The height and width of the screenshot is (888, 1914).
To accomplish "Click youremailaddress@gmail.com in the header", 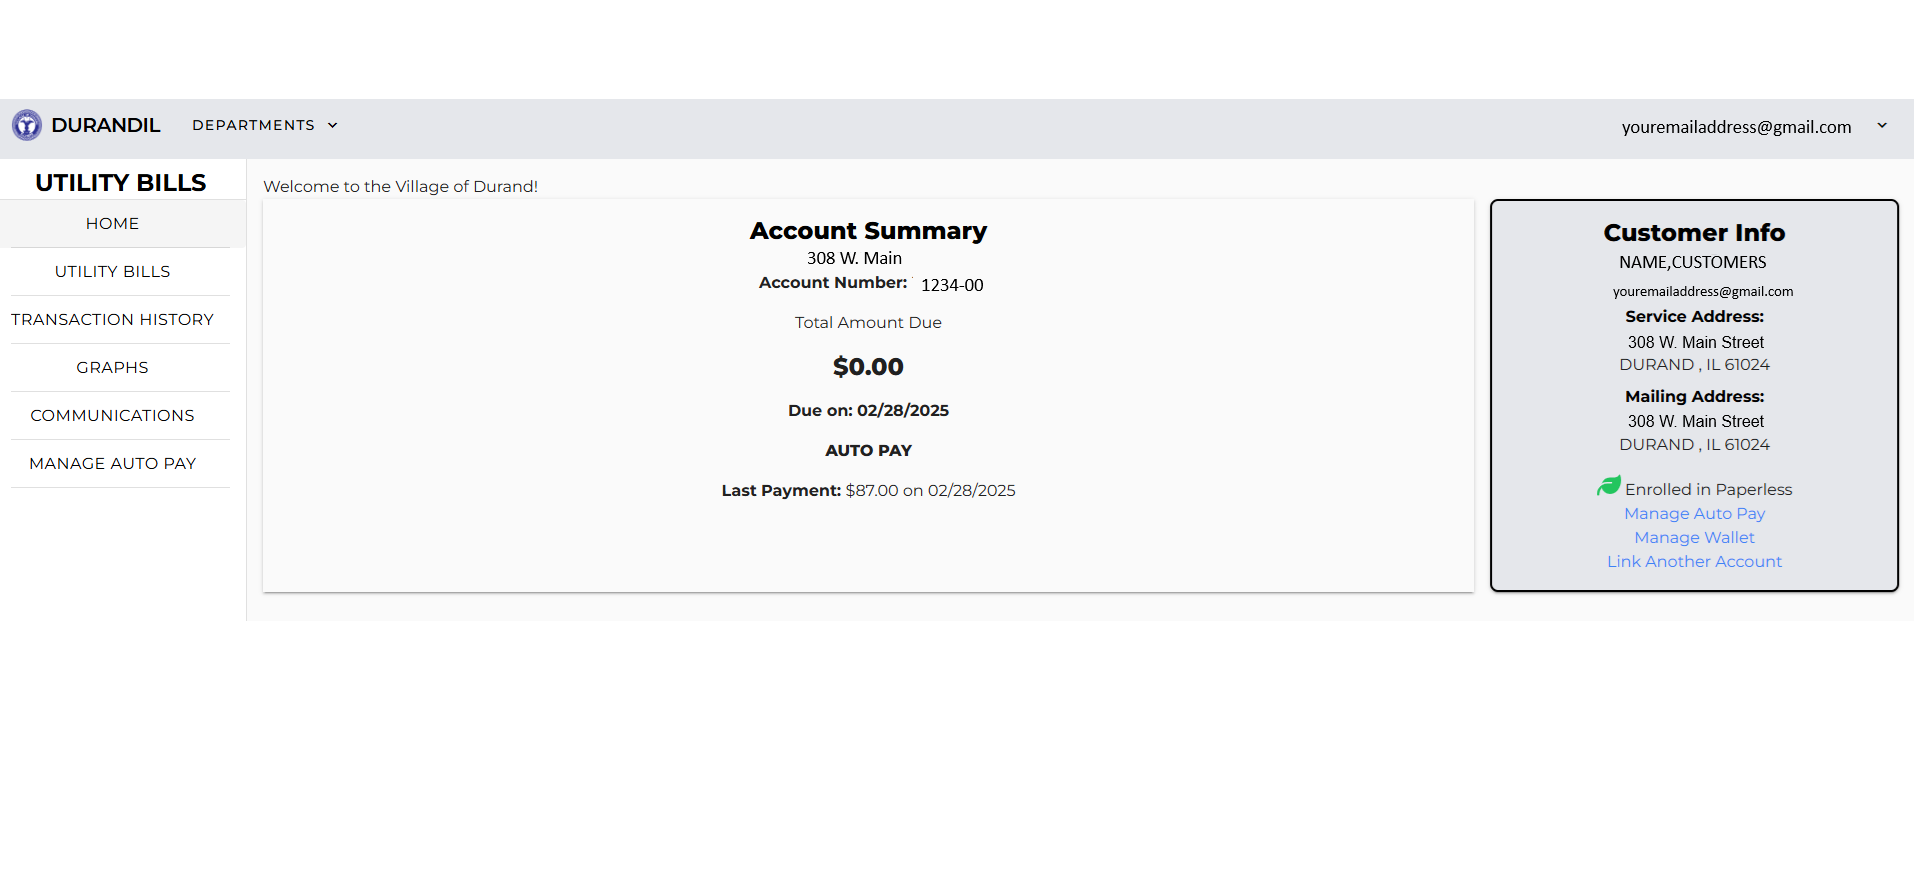I will tap(1736, 127).
